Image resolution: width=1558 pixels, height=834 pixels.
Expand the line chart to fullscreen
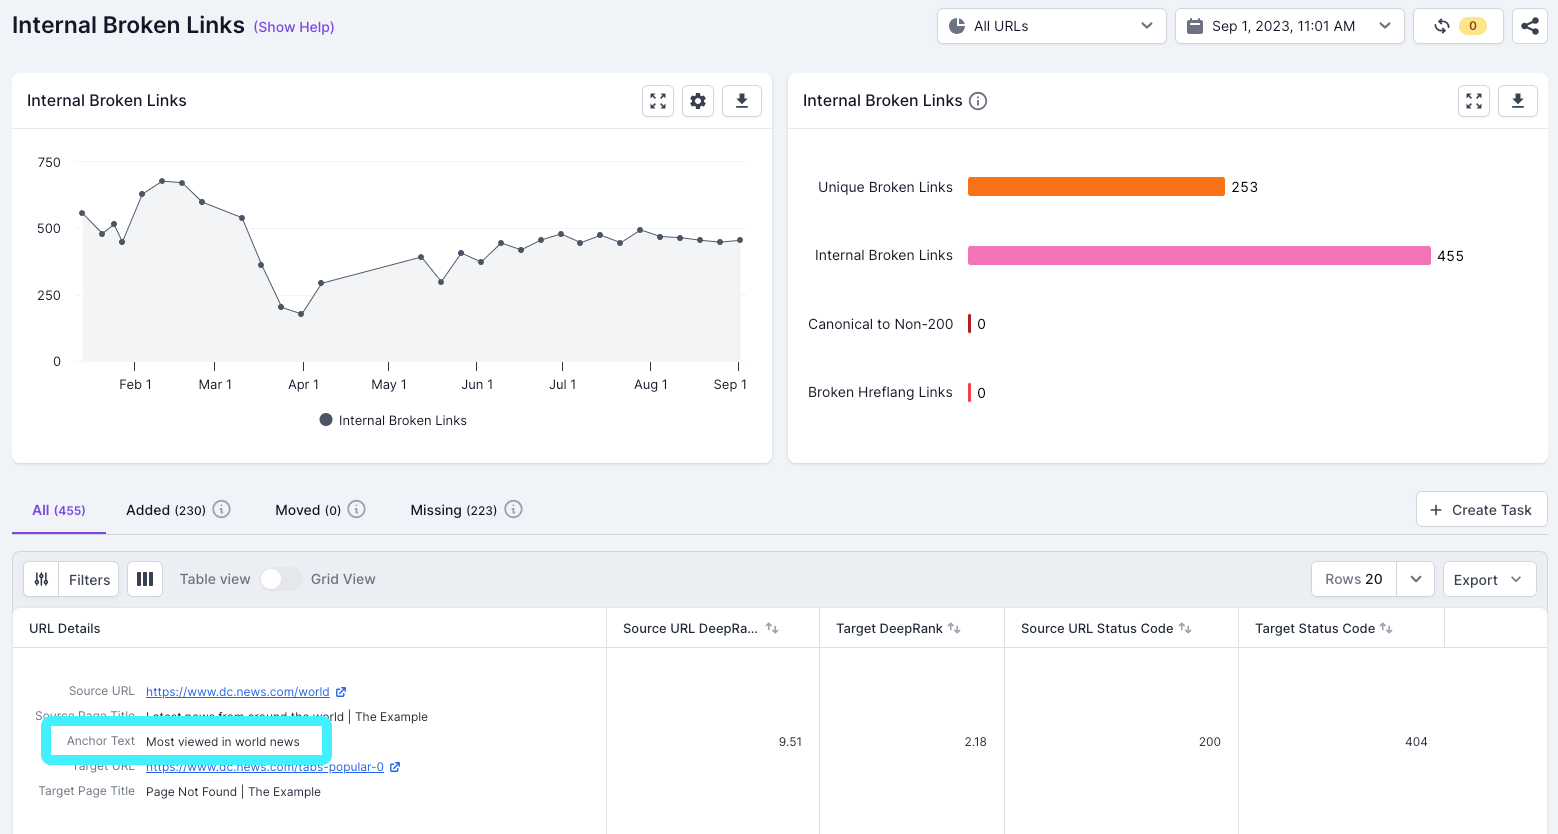point(657,101)
